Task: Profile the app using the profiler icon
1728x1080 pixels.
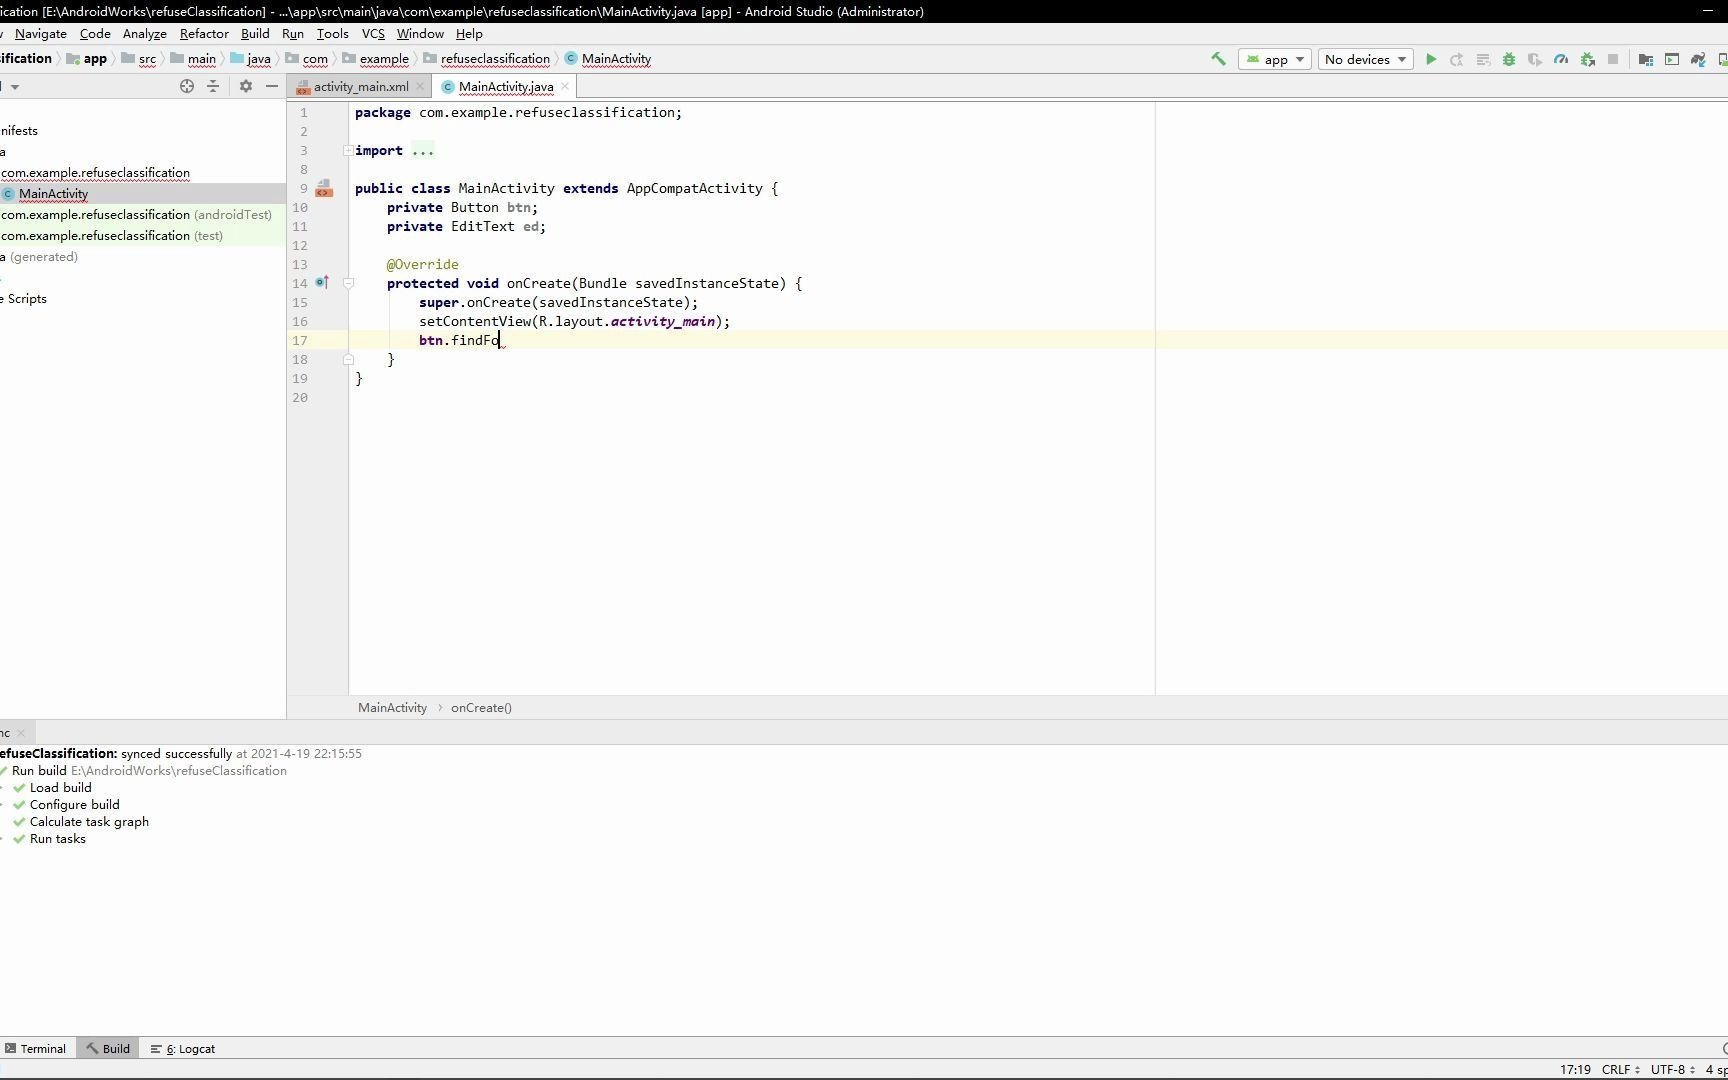Action: [x=1560, y=59]
